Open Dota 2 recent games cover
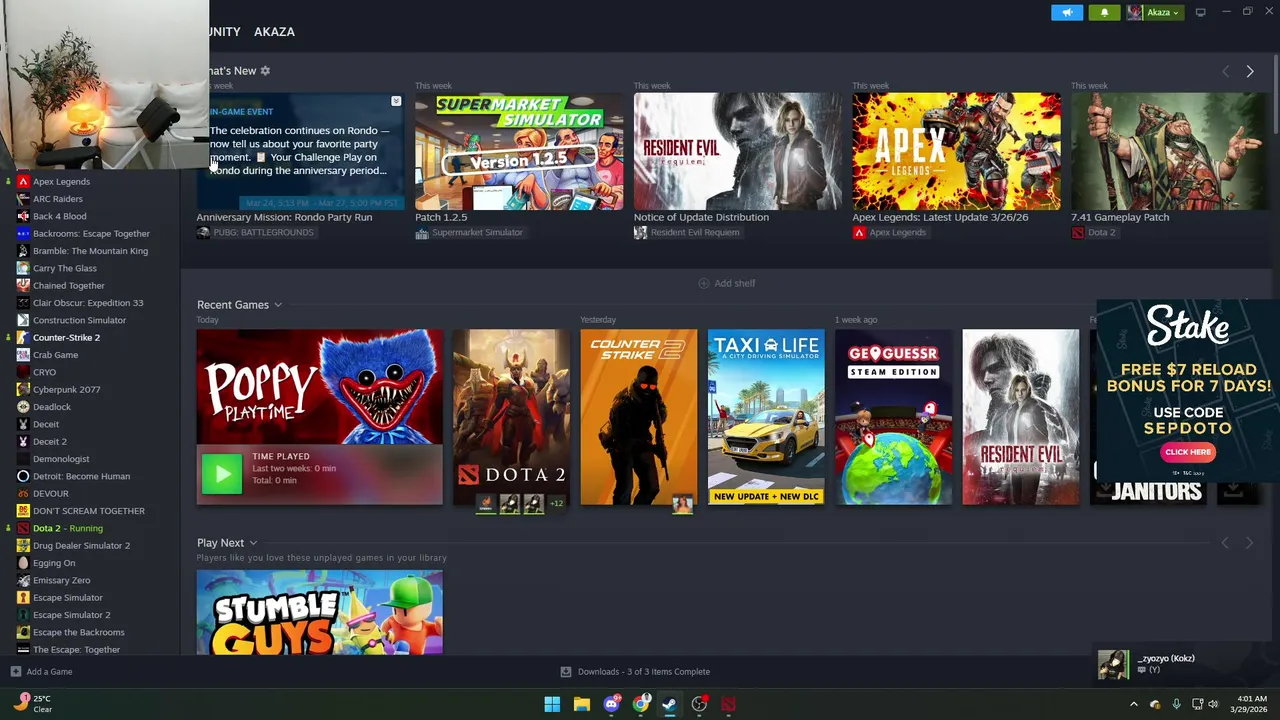The image size is (1280, 720). pos(511,417)
